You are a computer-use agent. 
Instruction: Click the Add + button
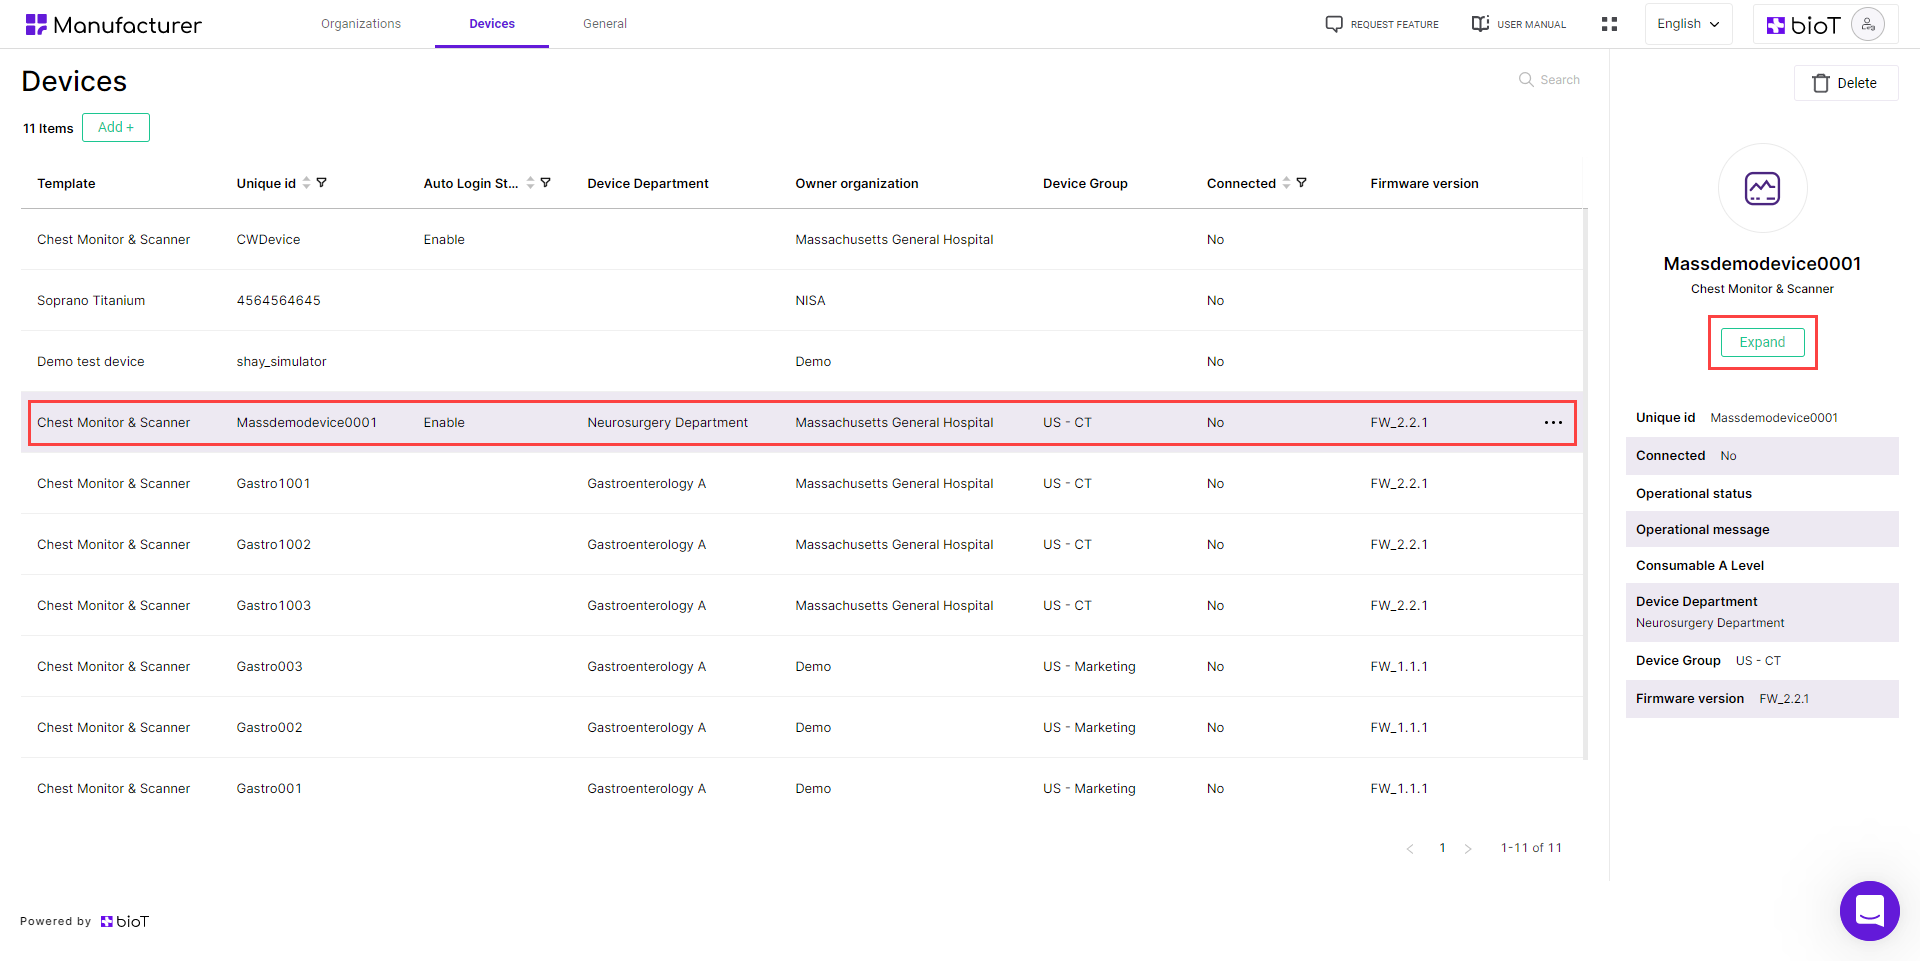pyautogui.click(x=116, y=128)
